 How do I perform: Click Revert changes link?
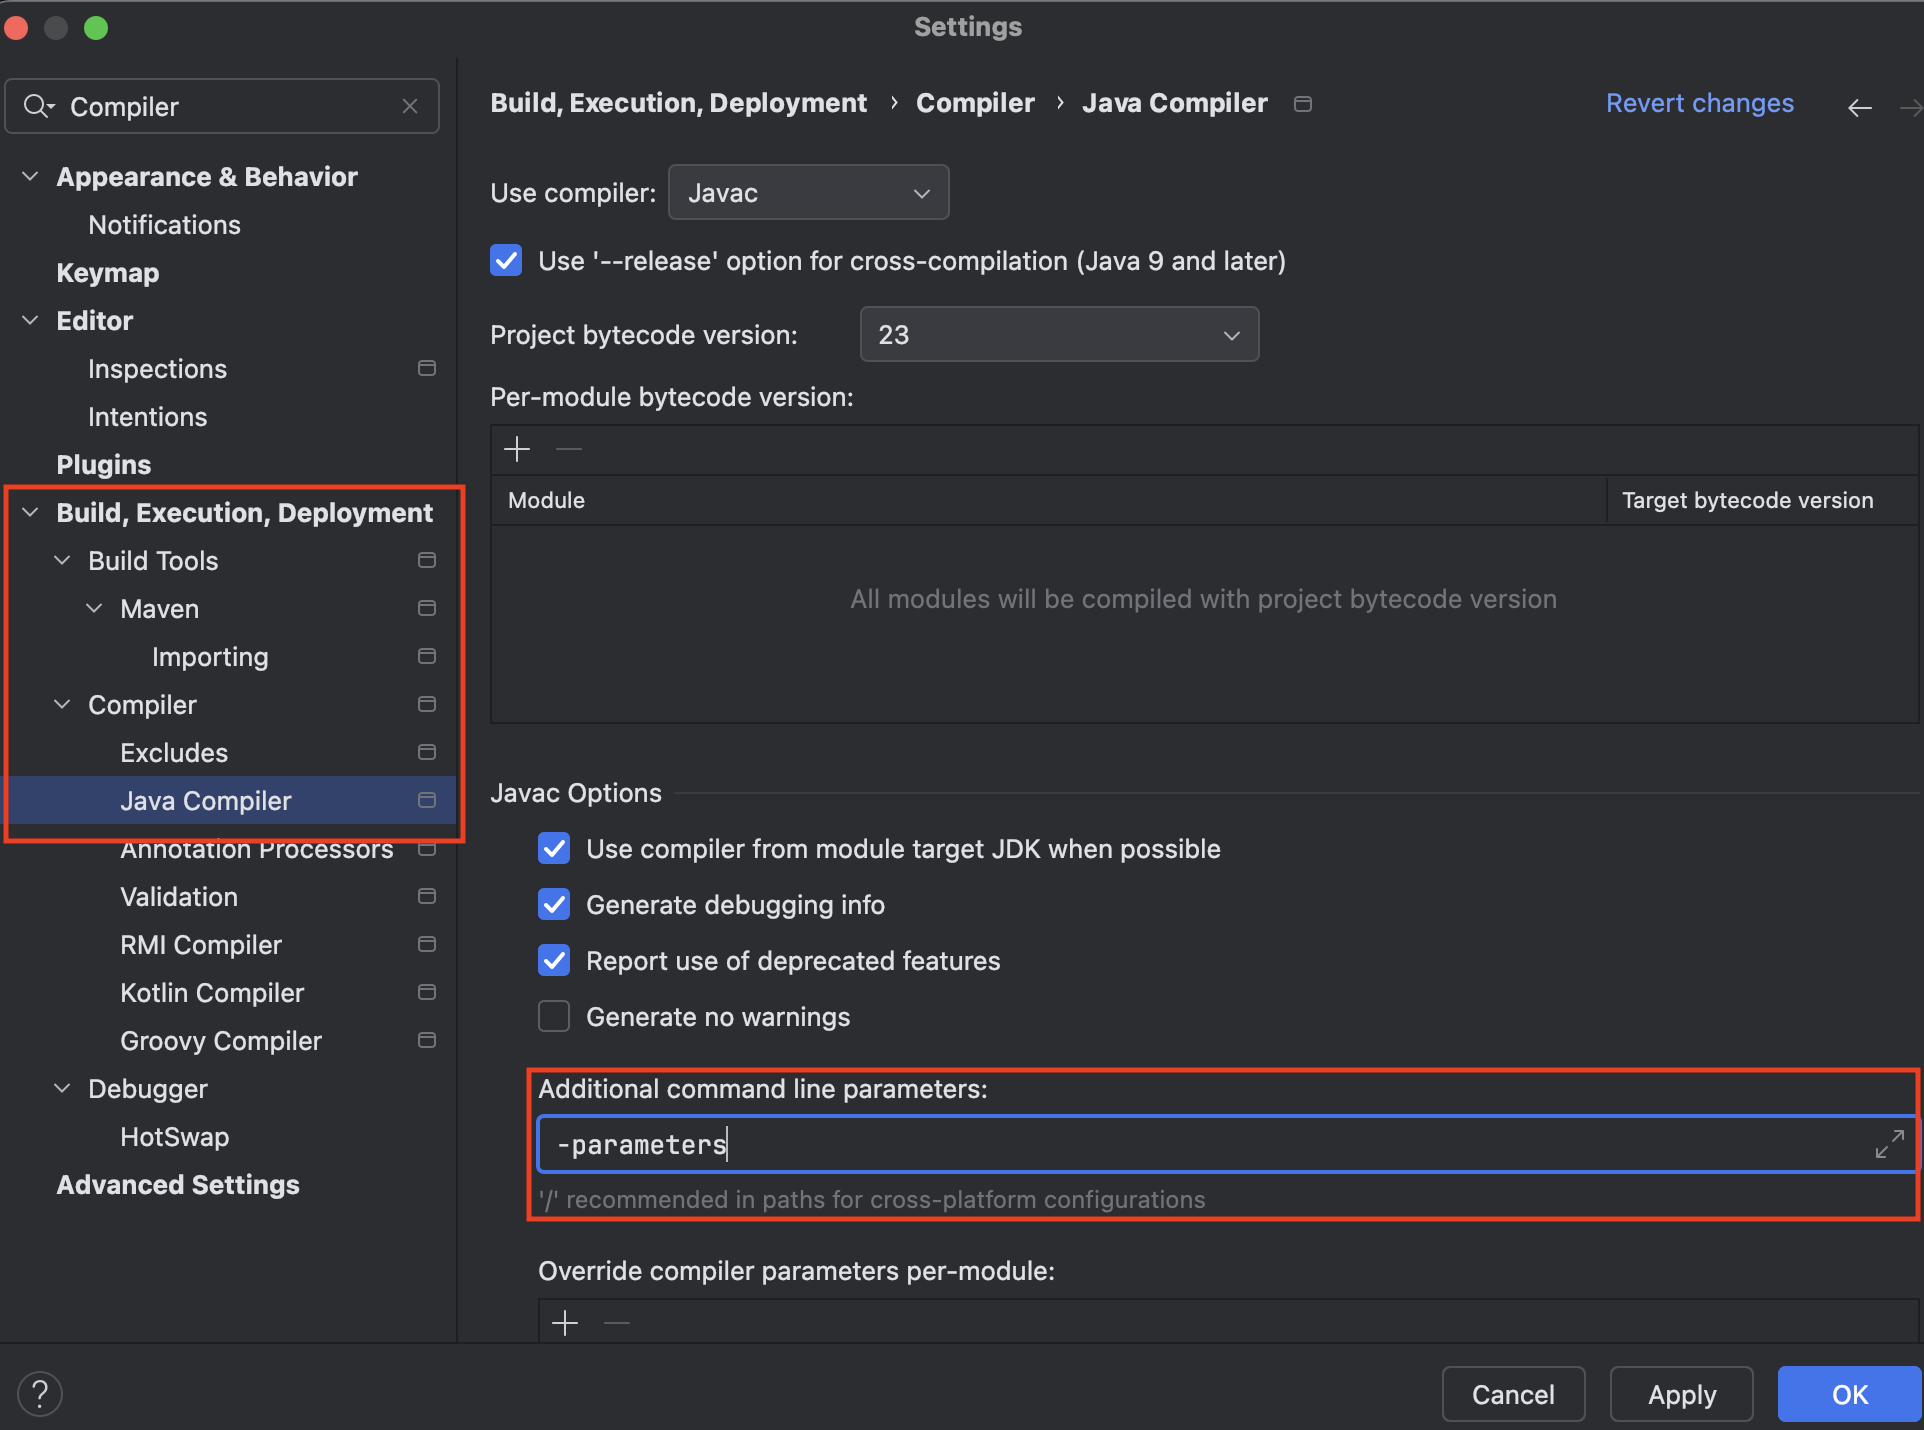pos(1699,103)
